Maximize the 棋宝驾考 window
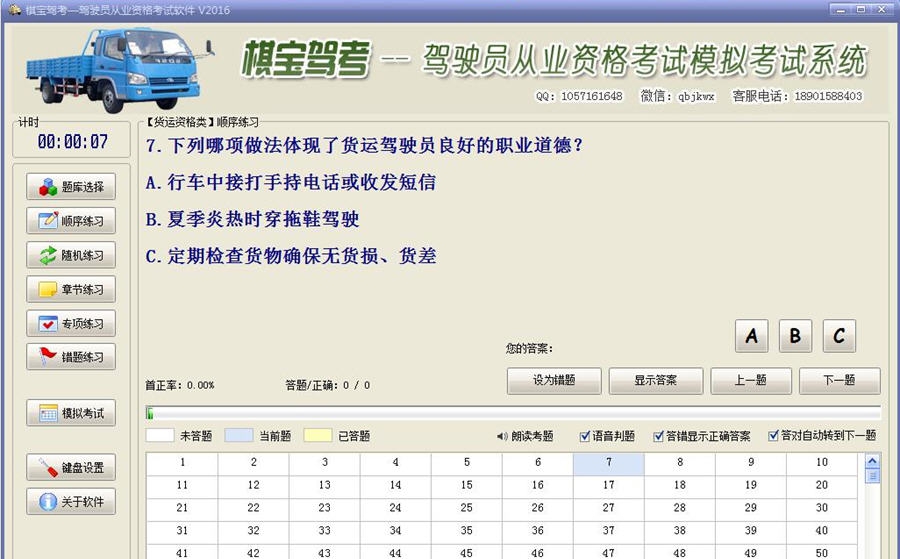Viewport: 900px width, 559px height. coord(860,9)
